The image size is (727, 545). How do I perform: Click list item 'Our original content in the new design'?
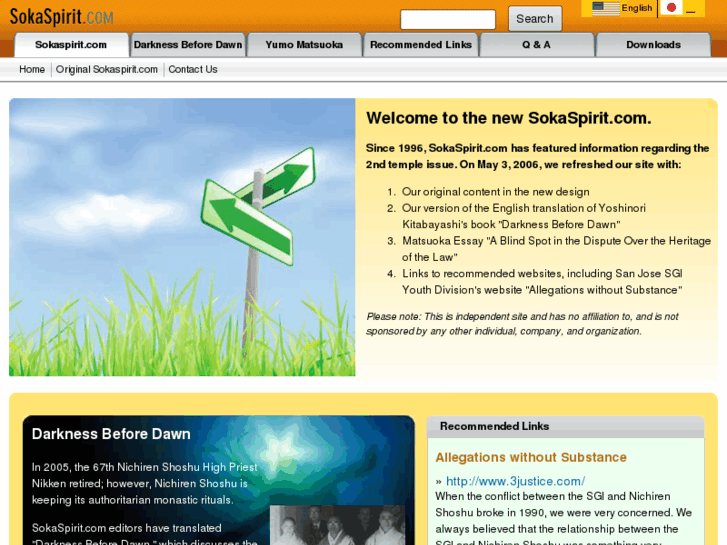(x=496, y=192)
